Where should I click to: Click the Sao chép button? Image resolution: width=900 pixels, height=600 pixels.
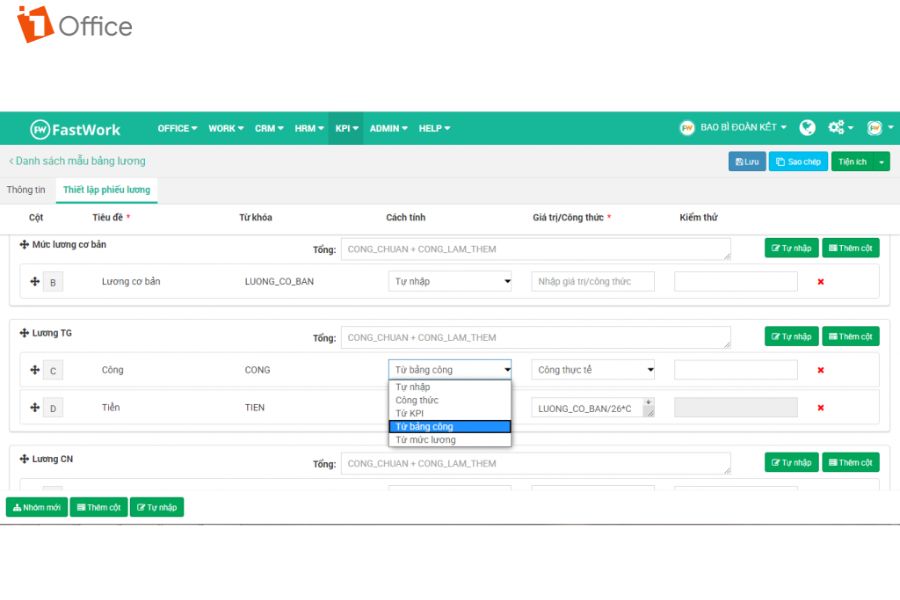coord(798,161)
